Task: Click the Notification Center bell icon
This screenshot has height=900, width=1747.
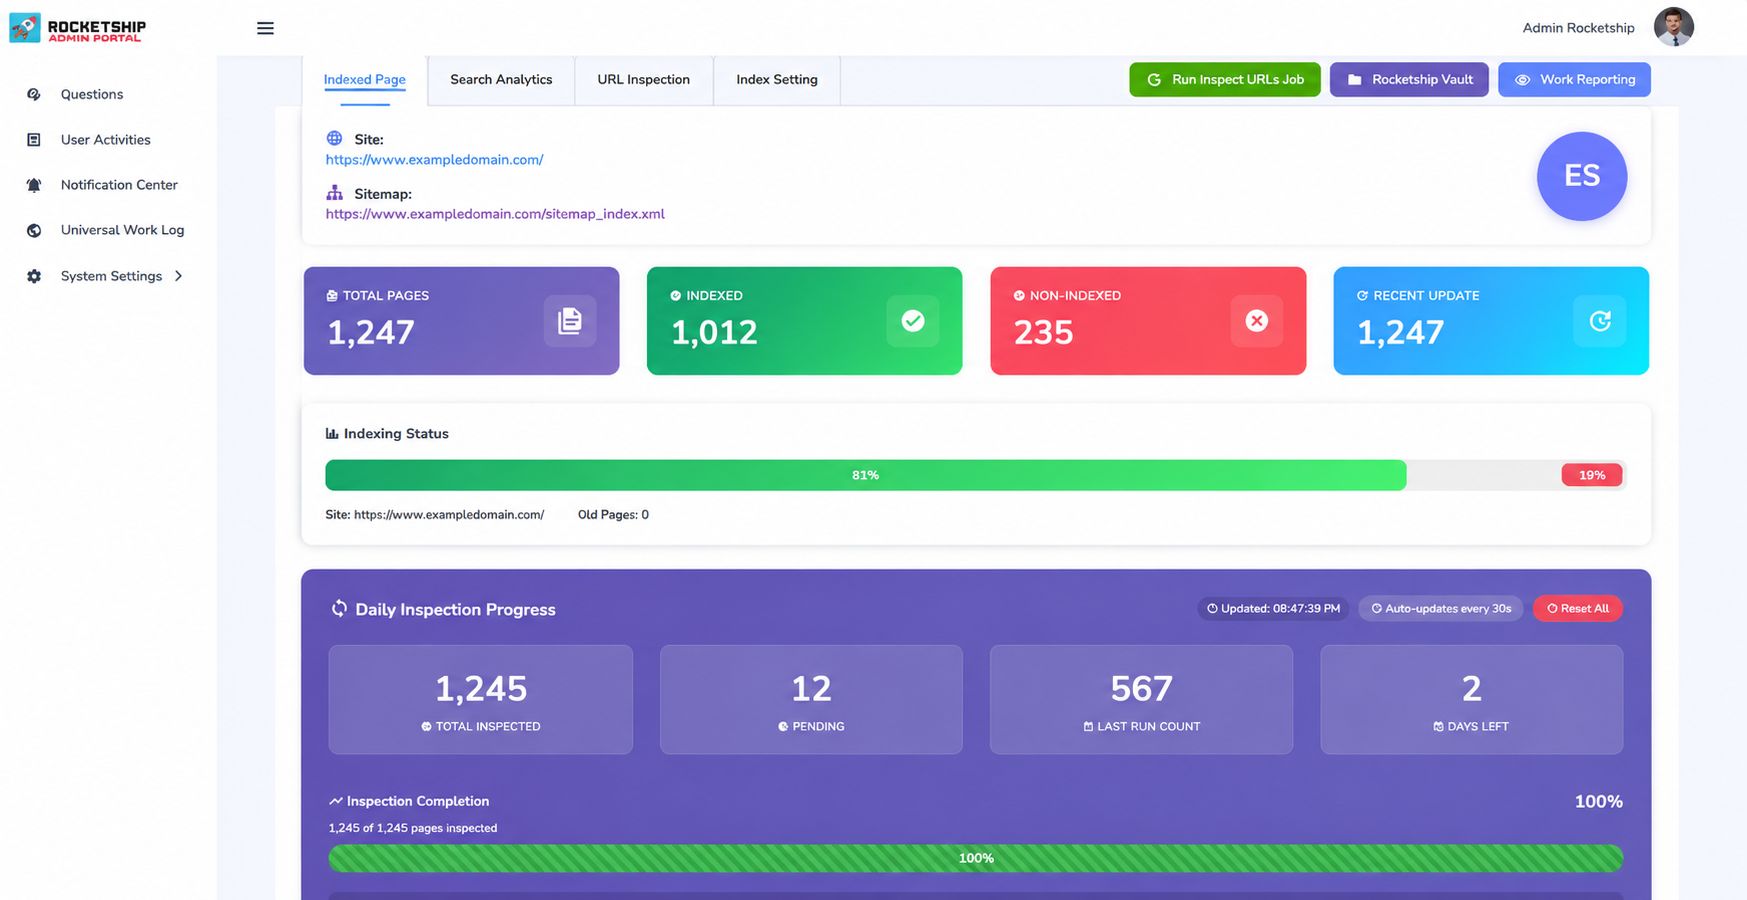Action: (x=34, y=185)
